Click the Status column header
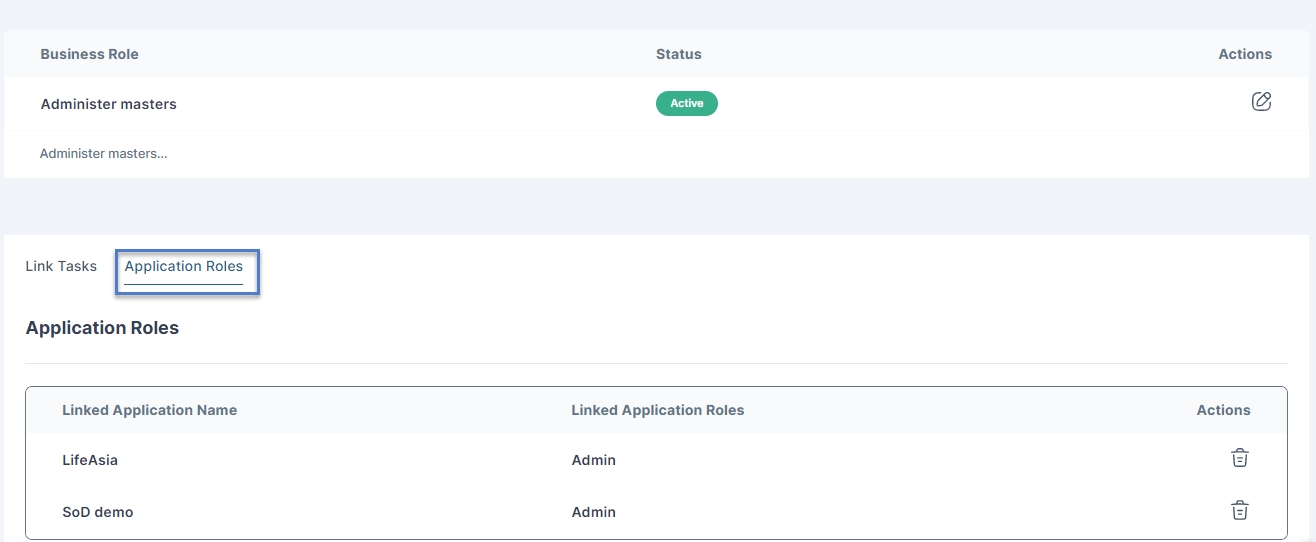 (x=678, y=54)
